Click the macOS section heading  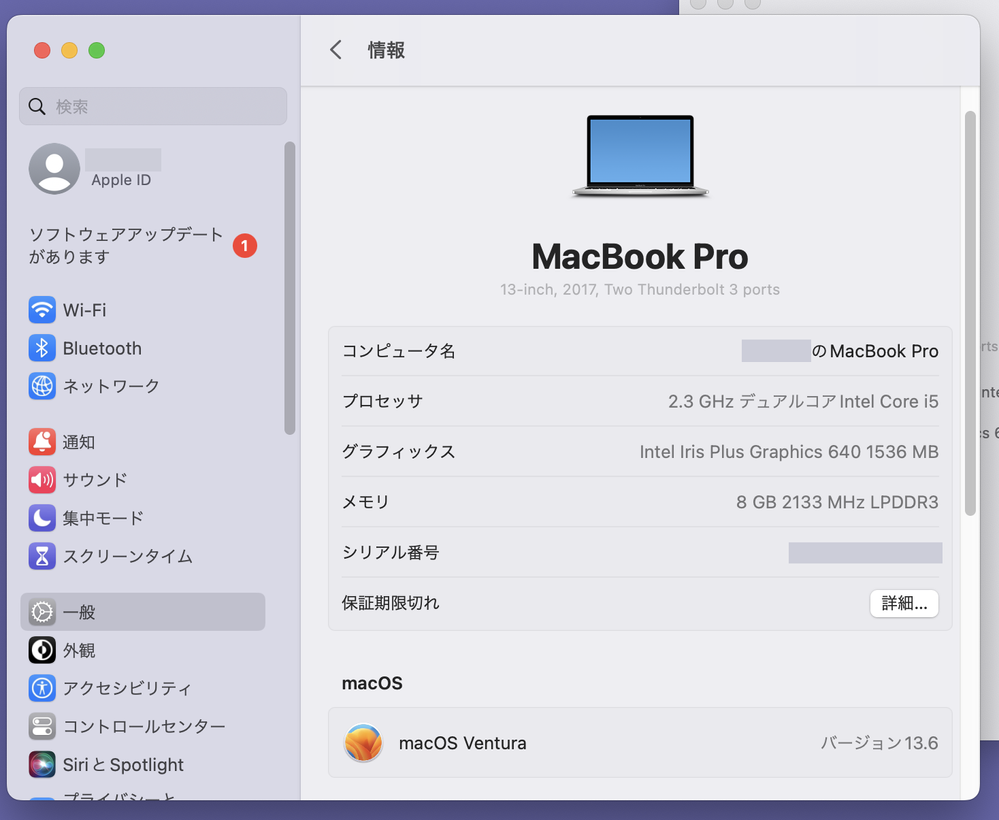372,684
